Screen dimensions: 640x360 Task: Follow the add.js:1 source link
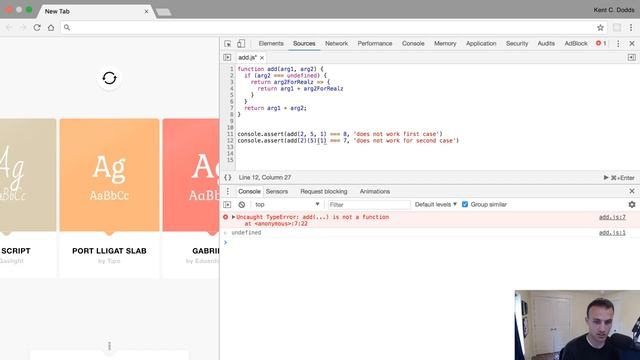tap(612, 233)
